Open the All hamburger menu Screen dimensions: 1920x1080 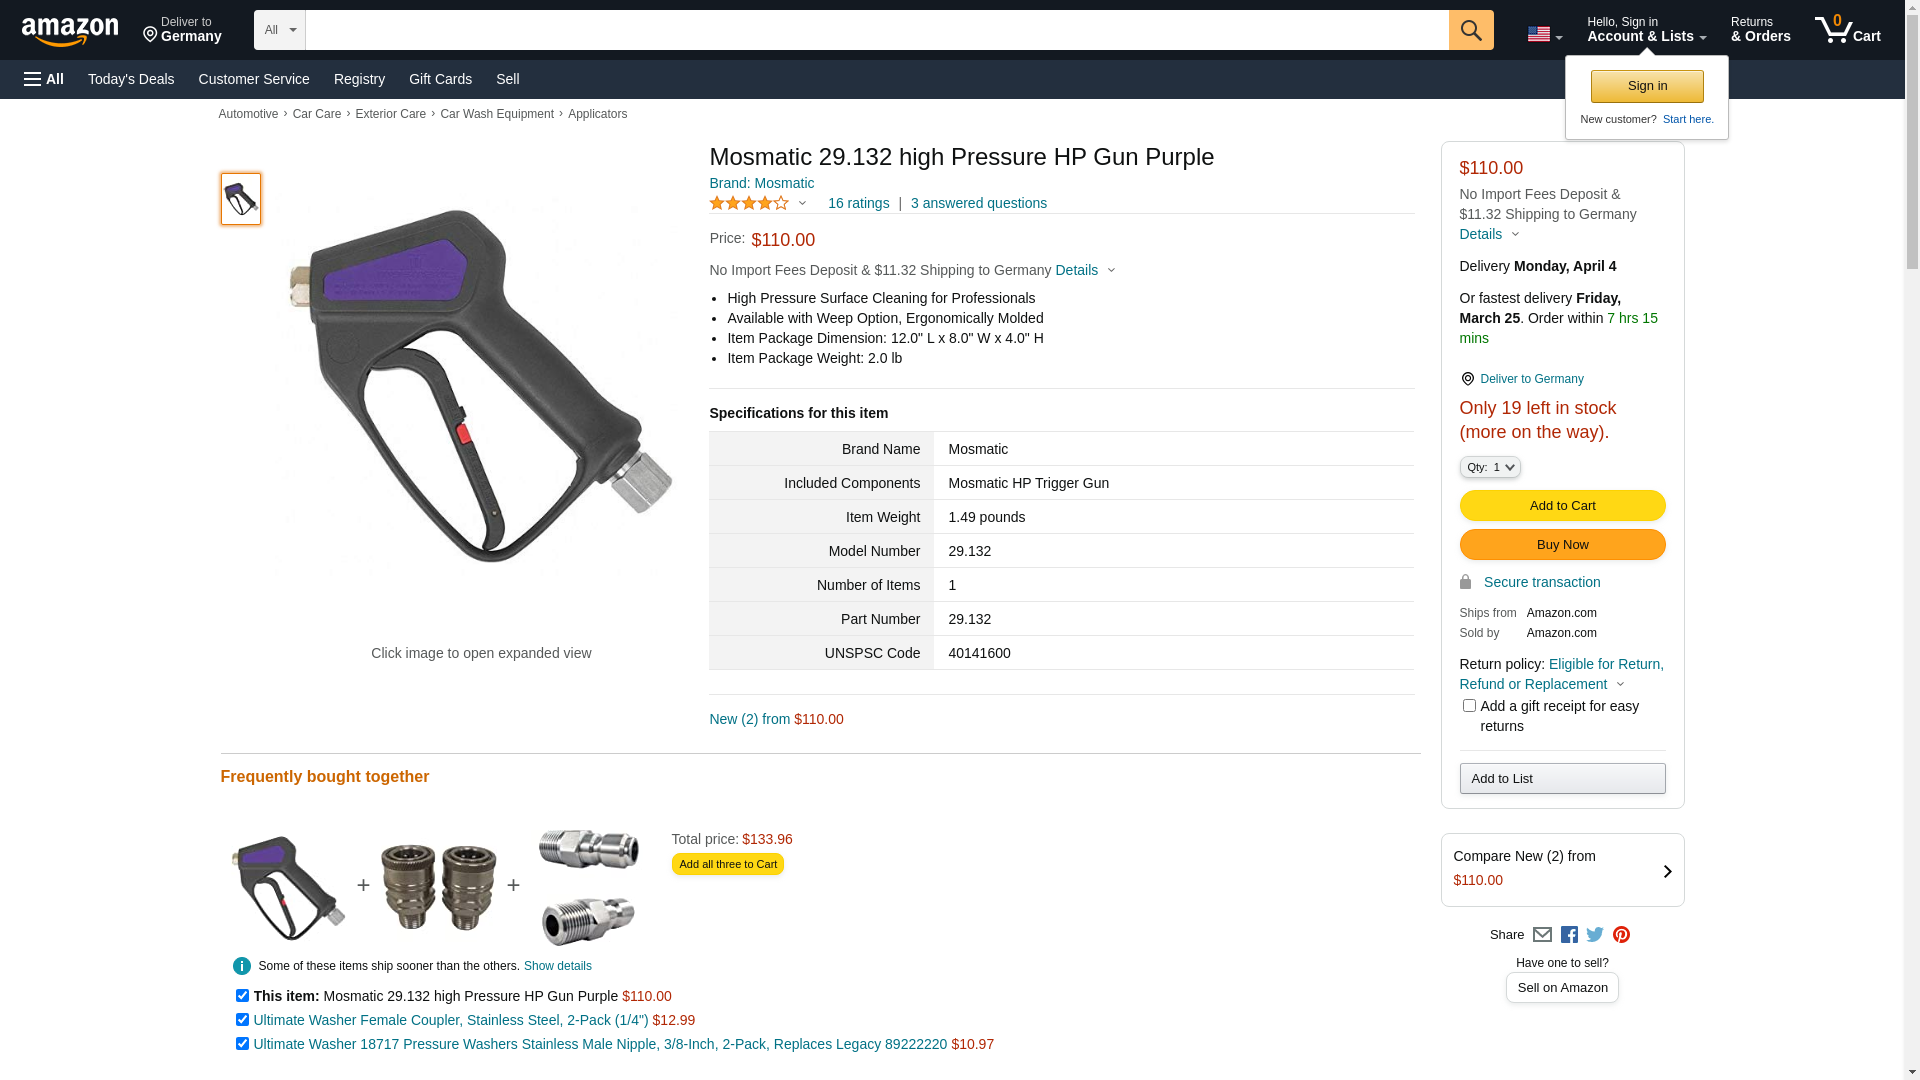[44, 79]
